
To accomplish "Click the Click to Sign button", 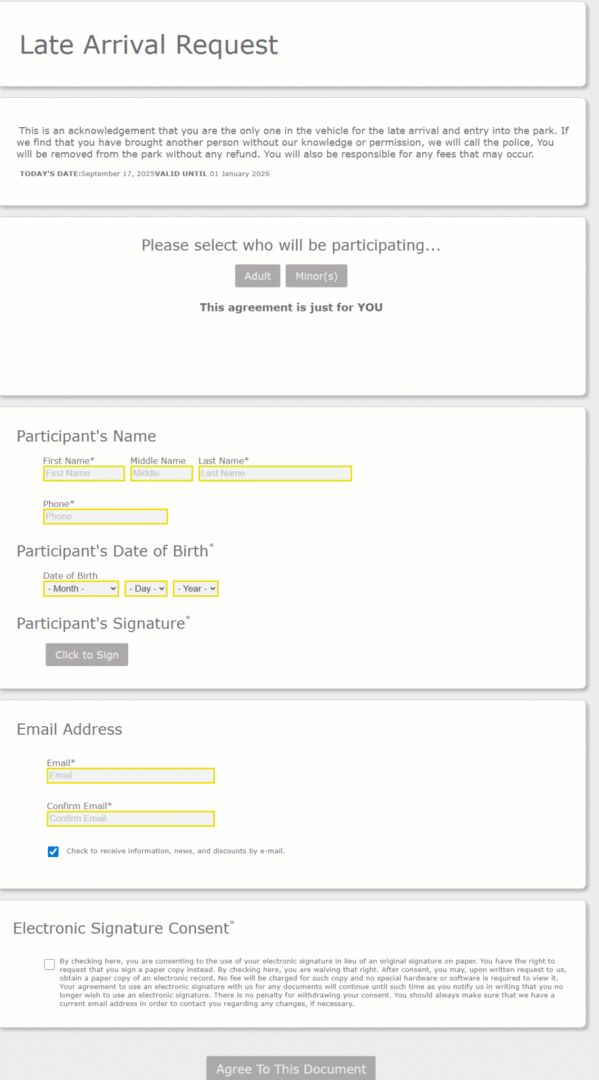I will [x=87, y=655].
